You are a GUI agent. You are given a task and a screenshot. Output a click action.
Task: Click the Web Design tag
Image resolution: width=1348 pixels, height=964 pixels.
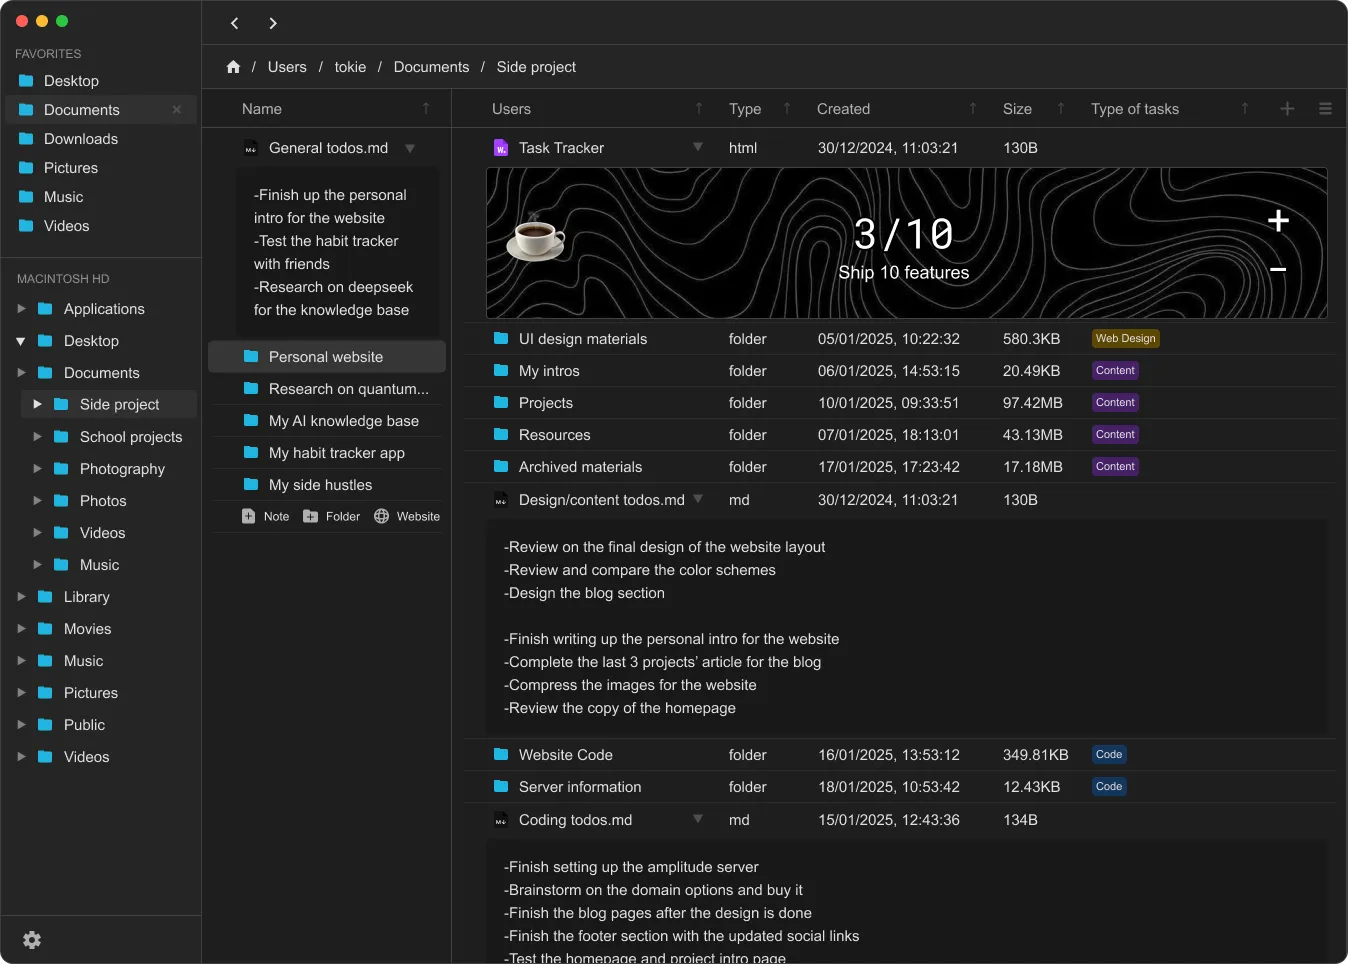1125,339
